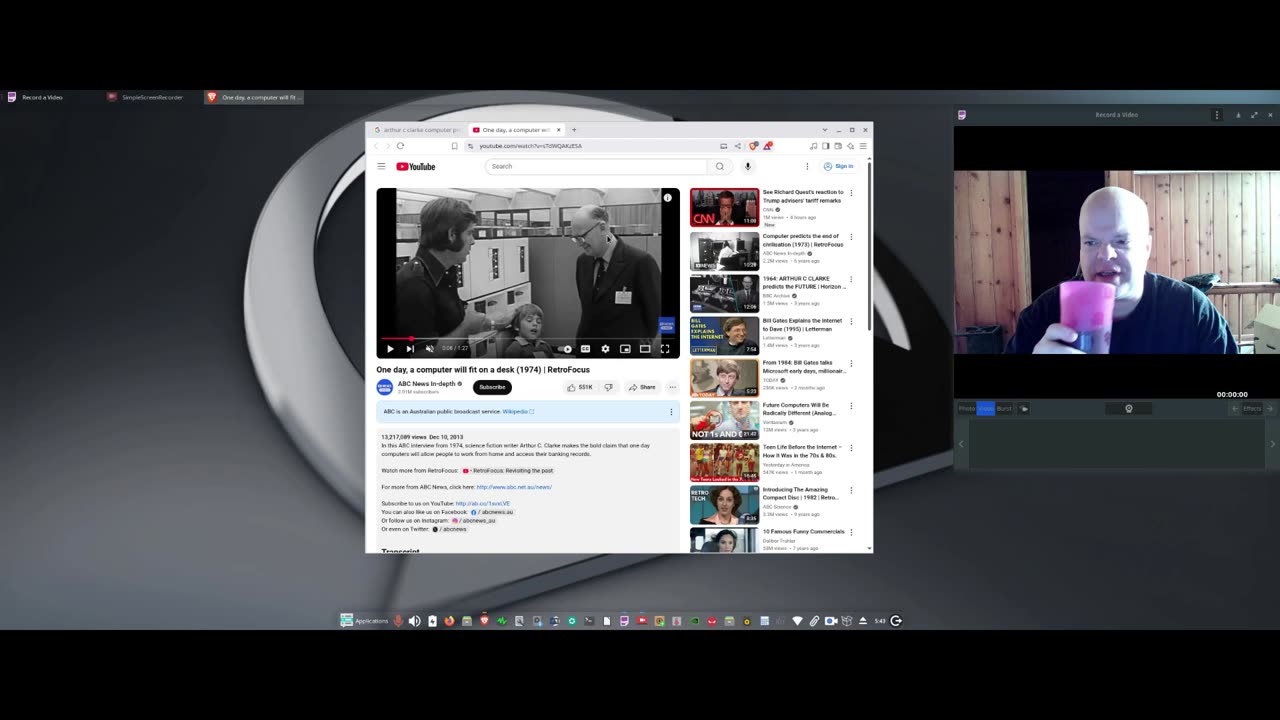The image size is (1280, 720).
Task: Toggle the browser sidebar panel icon
Action: 825,146
